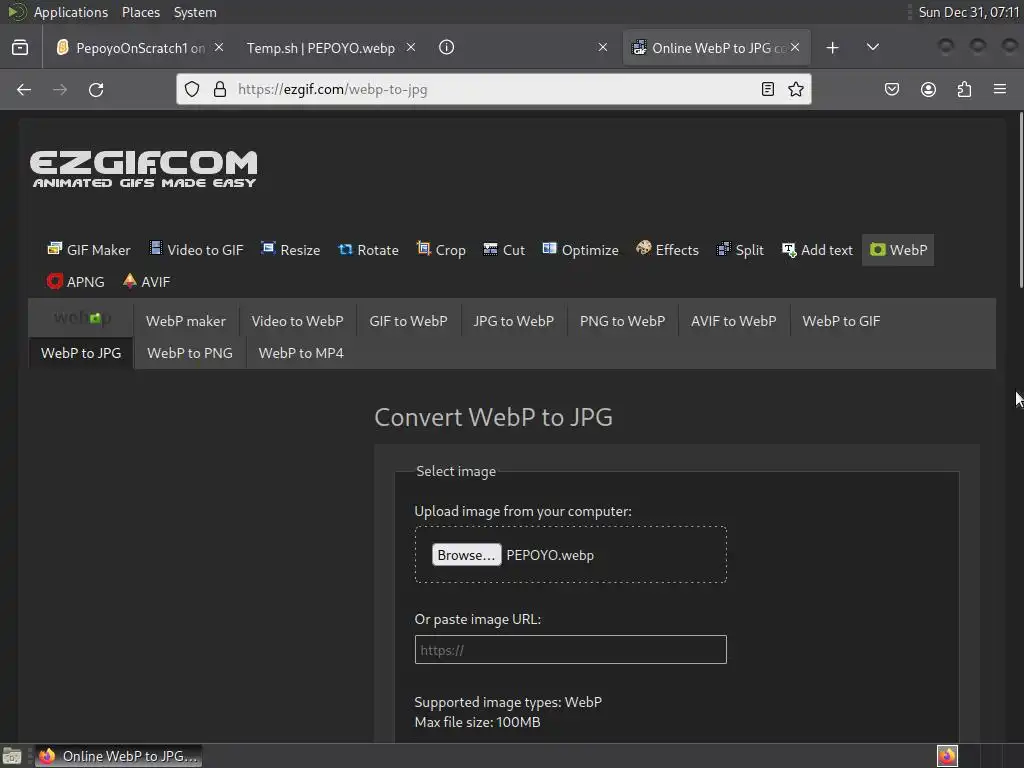Open the GIF Maker tool

pyautogui.click(x=89, y=250)
